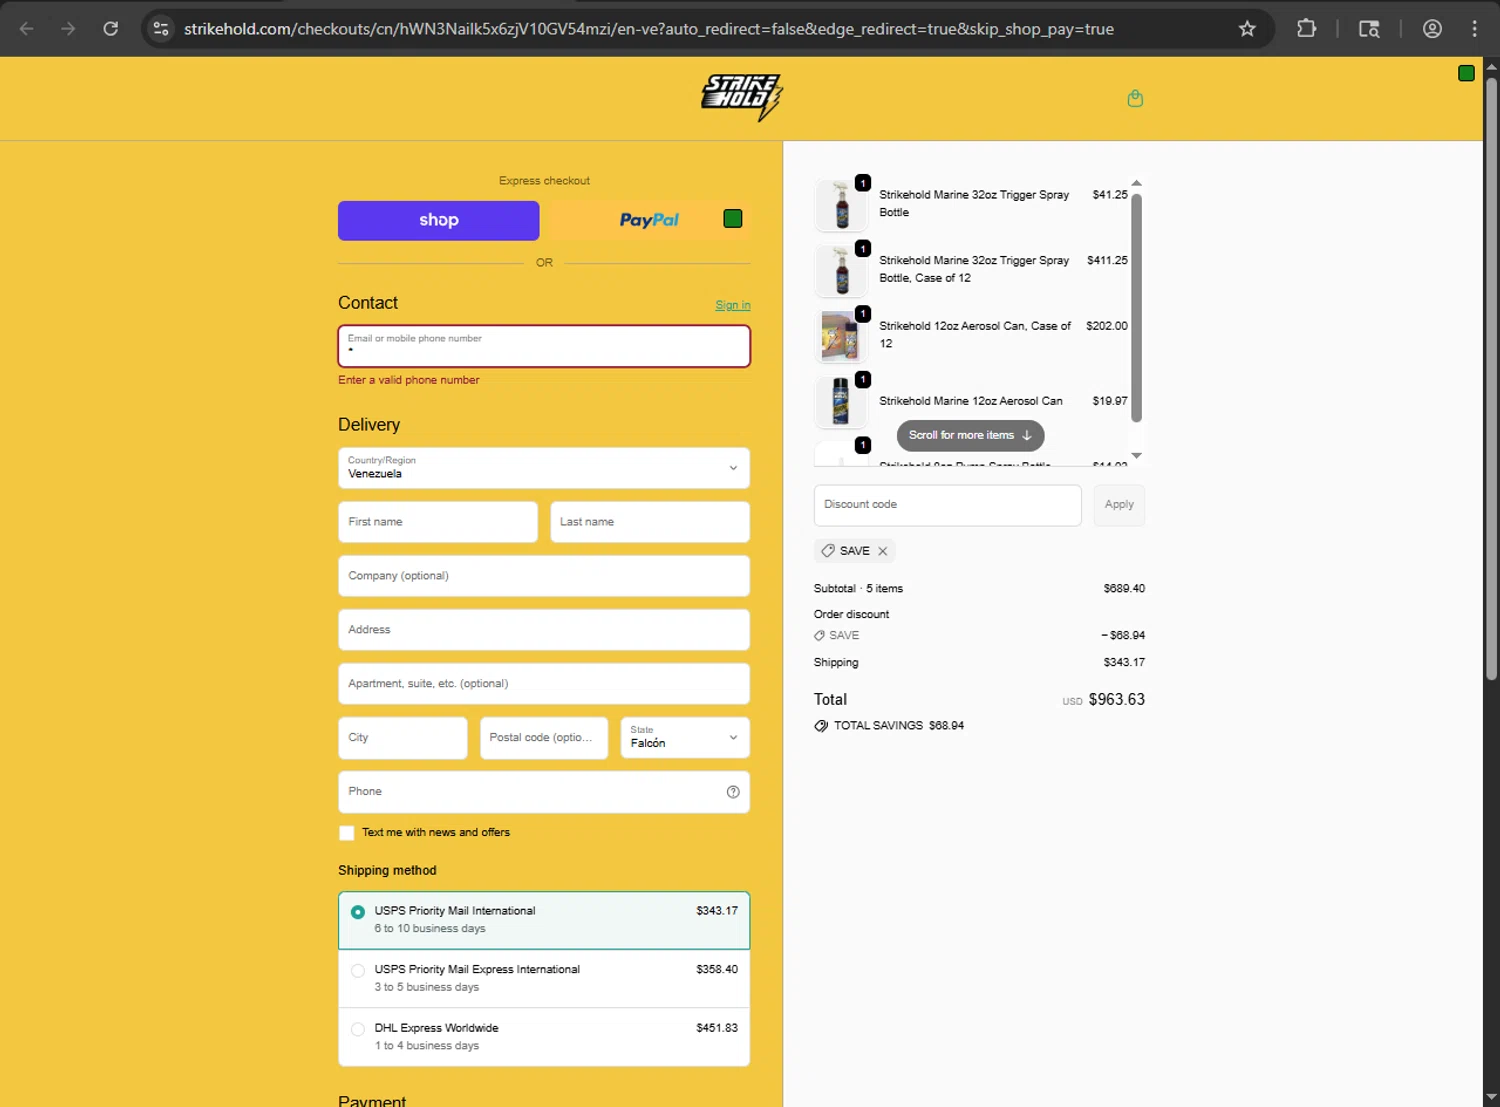Open the Country/Region dropdown
This screenshot has width=1500, height=1107.
tap(544, 468)
